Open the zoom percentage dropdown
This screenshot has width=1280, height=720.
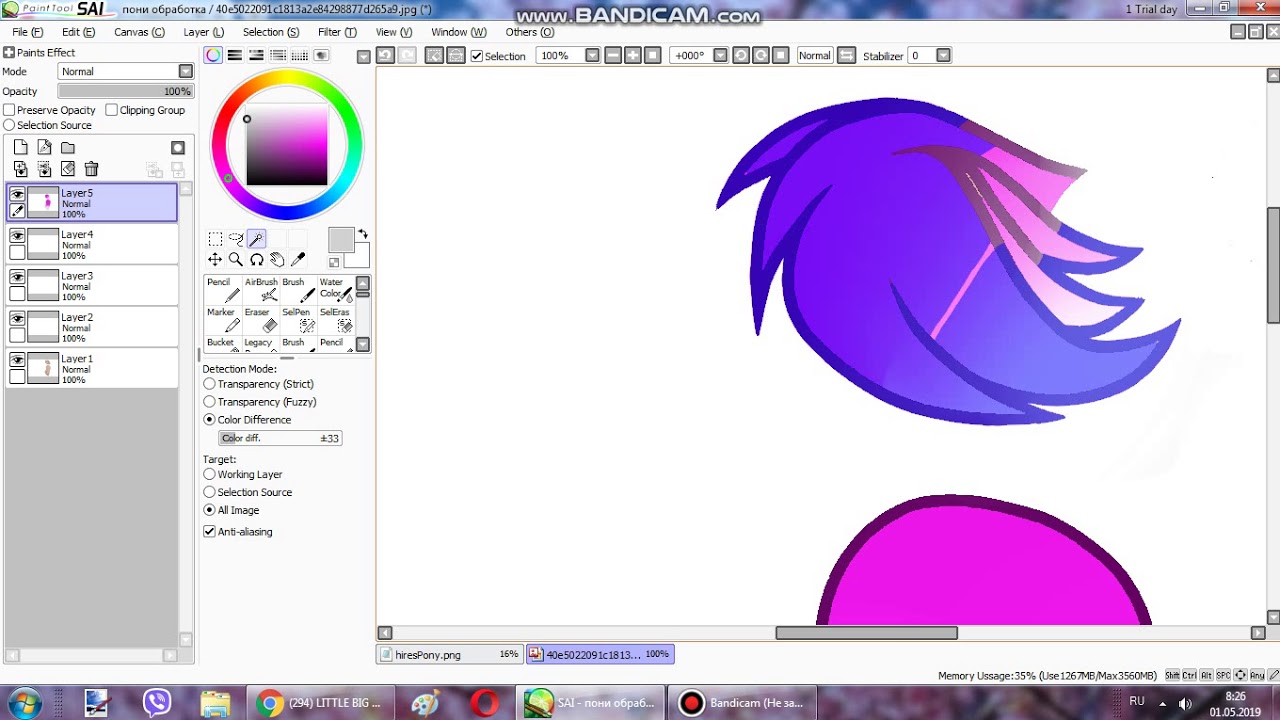pyautogui.click(x=592, y=56)
